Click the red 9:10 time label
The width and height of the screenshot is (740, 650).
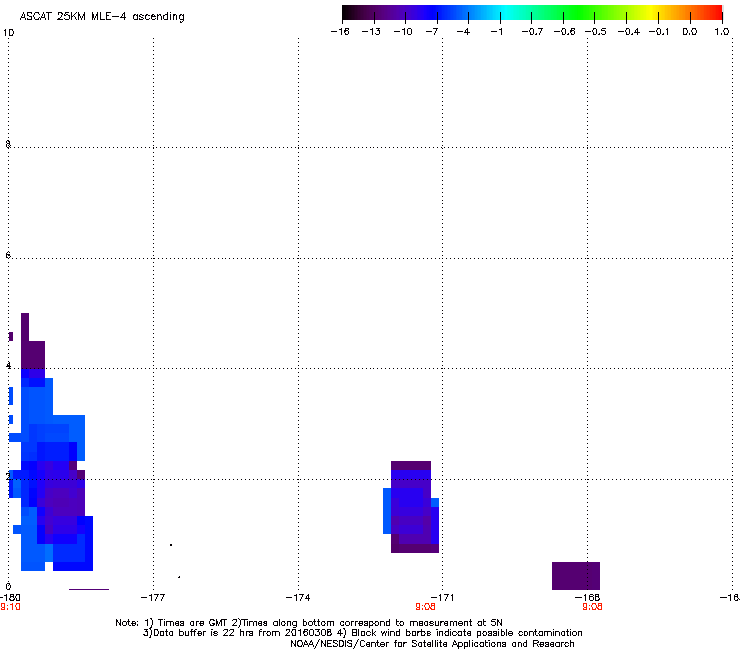10,607
